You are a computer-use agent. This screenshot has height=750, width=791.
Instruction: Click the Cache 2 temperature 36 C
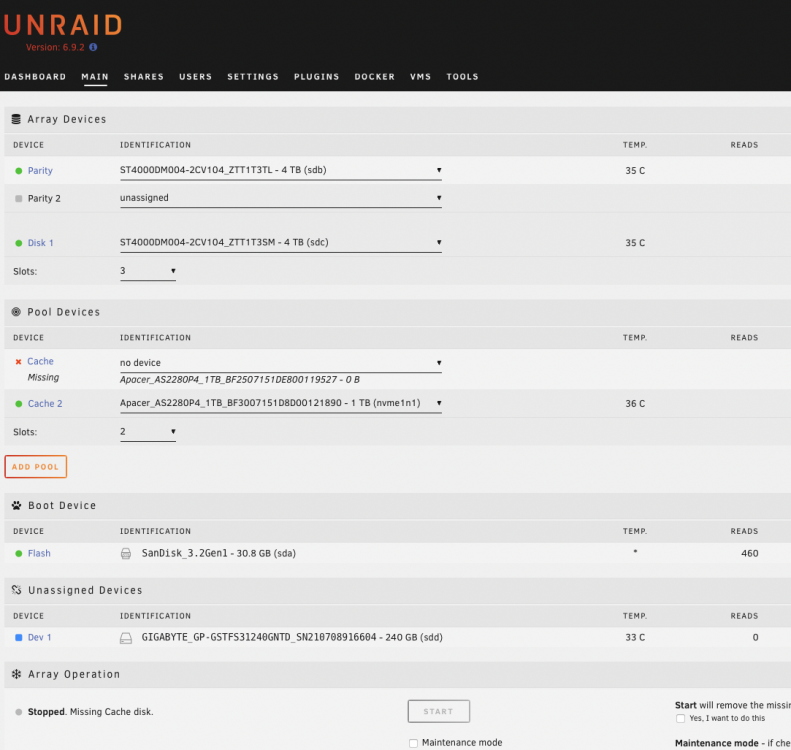(635, 403)
